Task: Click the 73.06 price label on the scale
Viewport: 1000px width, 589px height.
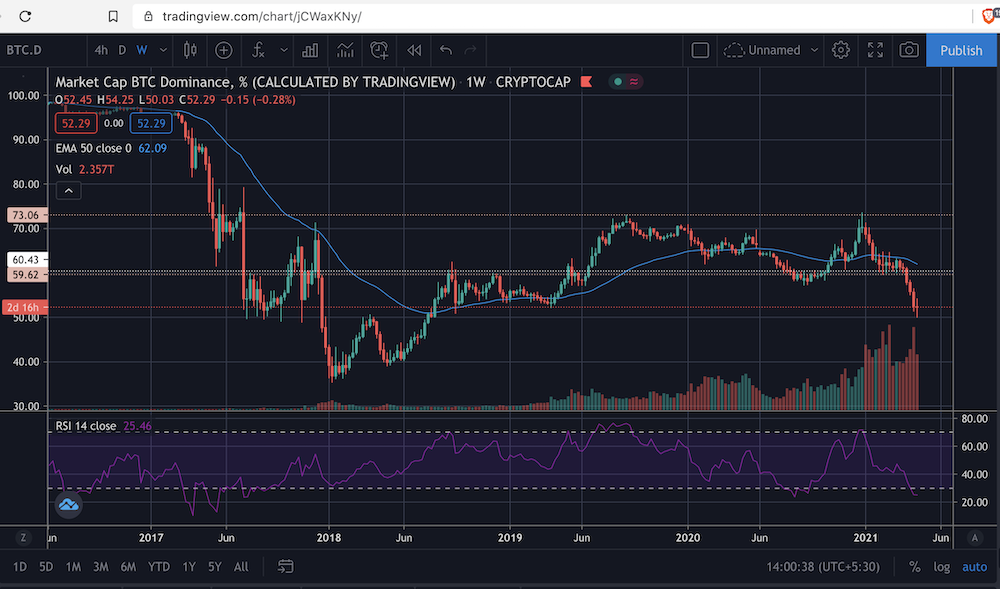Action: click(x=26, y=215)
